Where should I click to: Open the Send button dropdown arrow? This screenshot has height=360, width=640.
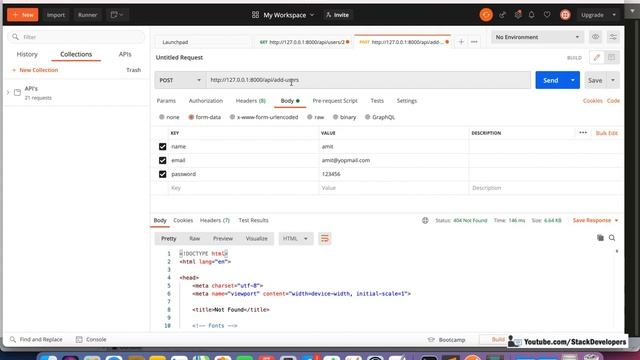(x=573, y=80)
